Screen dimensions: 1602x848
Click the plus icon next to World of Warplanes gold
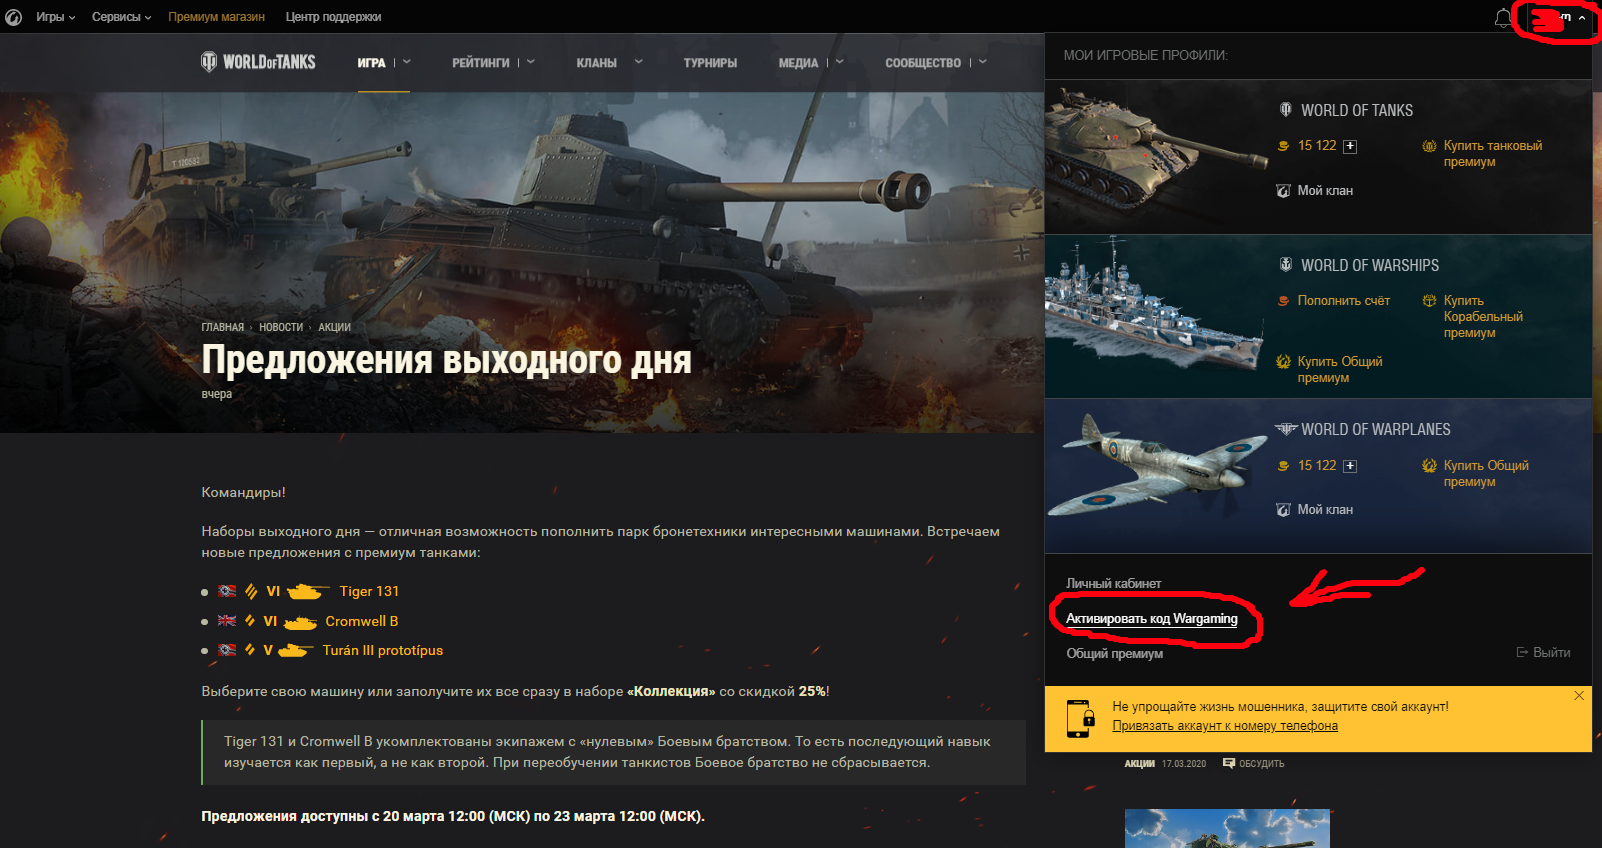tap(1350, 466)
